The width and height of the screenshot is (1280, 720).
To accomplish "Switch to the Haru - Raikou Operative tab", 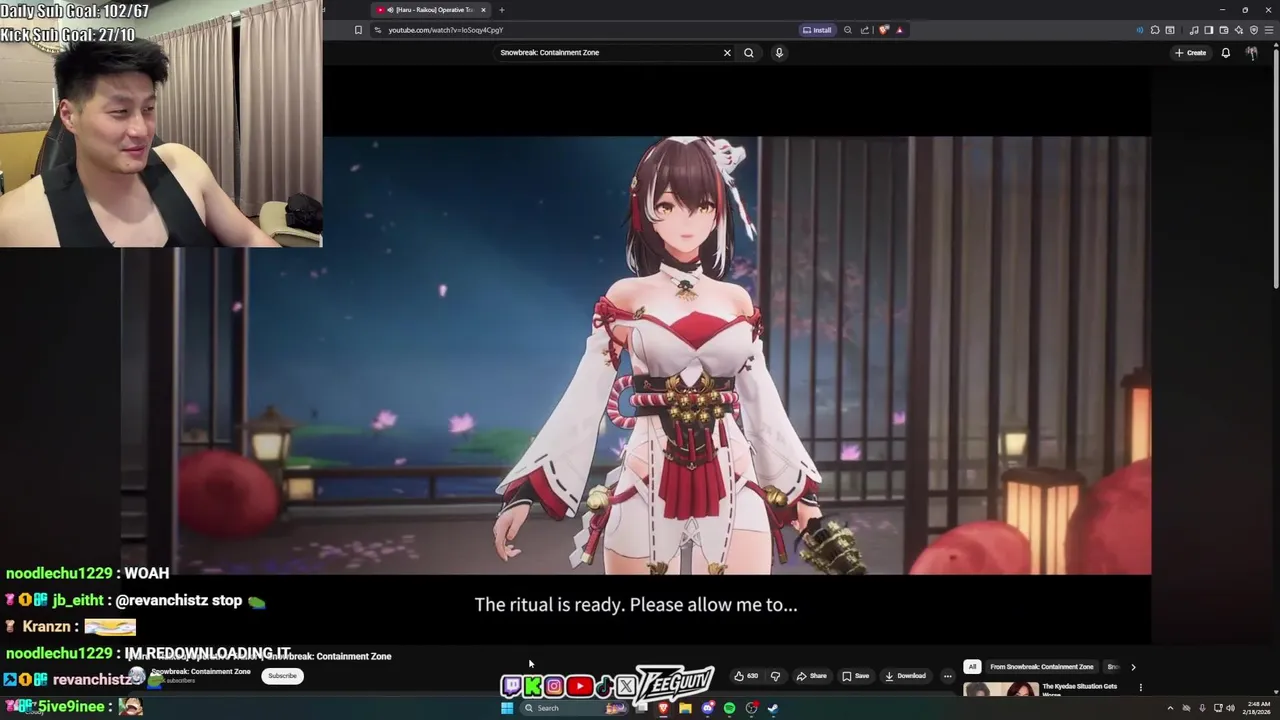I will 430,10.
